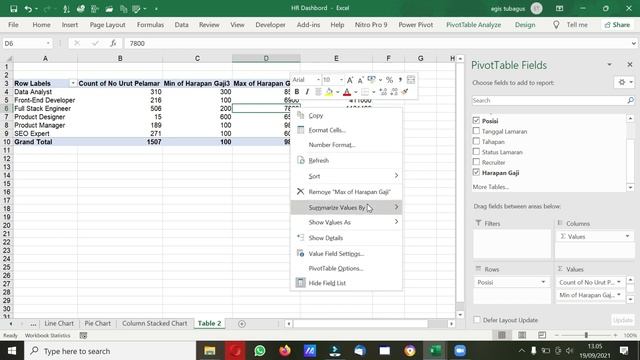Add a new sheet with the plus button

(242, 324)
